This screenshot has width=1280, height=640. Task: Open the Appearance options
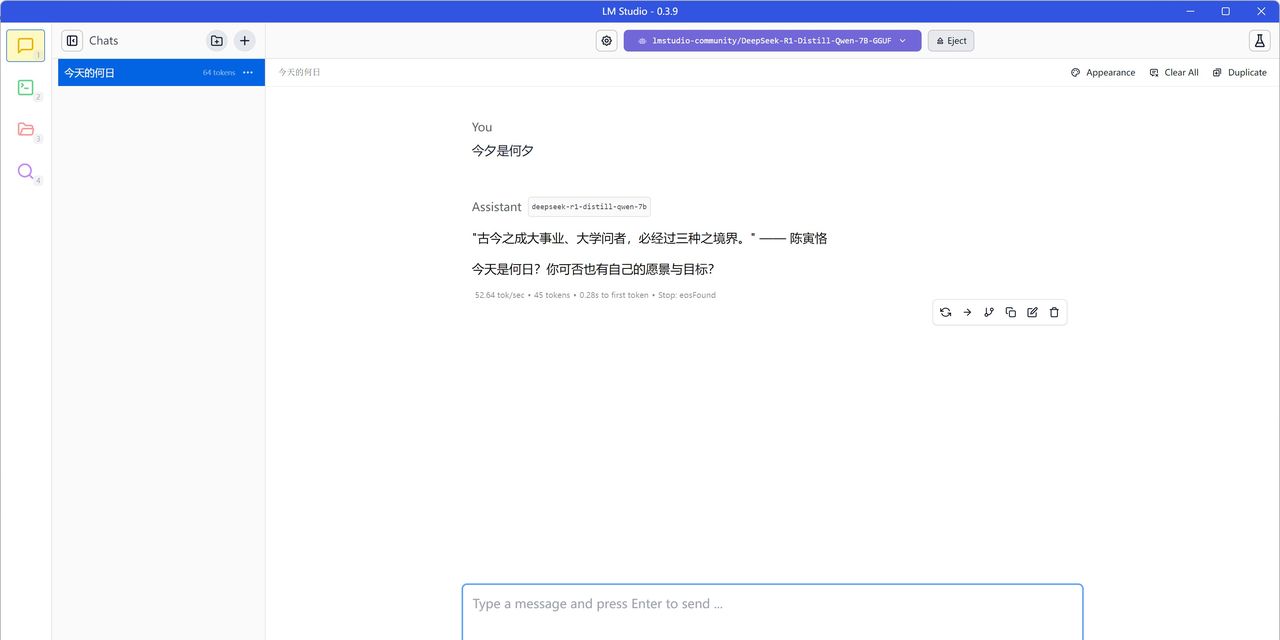[1103, 72]
